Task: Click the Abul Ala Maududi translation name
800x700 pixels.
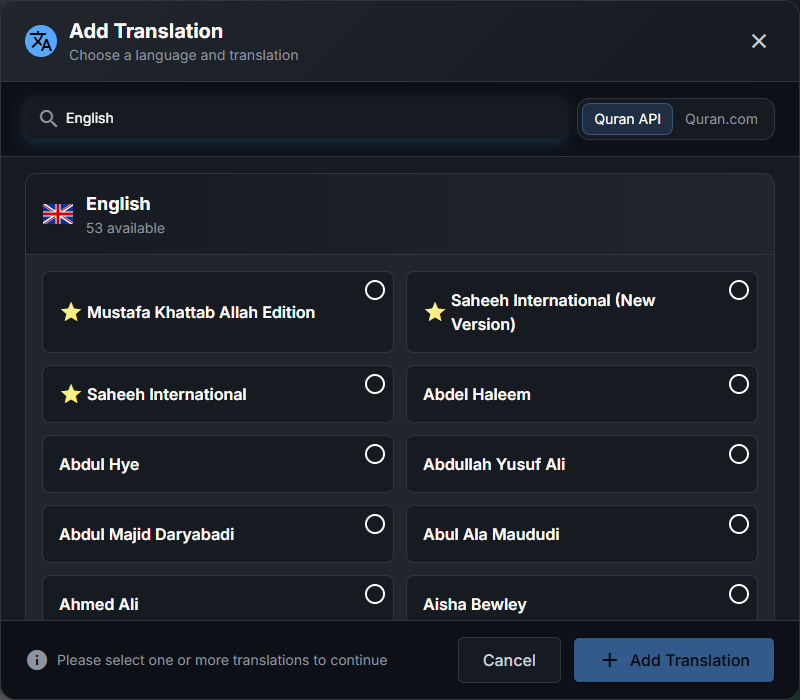Action: 491,534
